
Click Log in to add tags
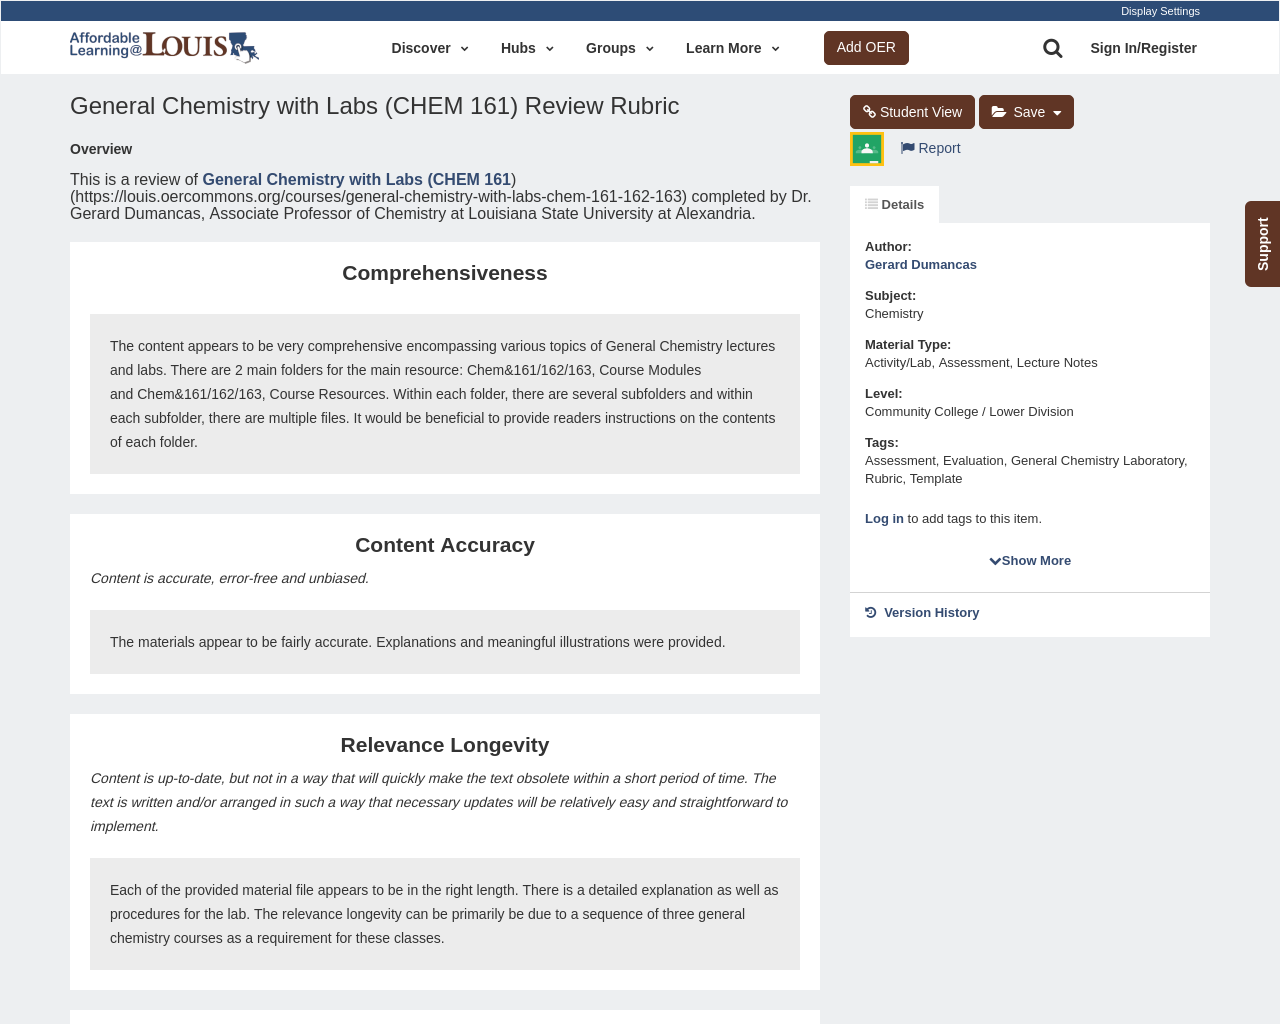(884, 517)
